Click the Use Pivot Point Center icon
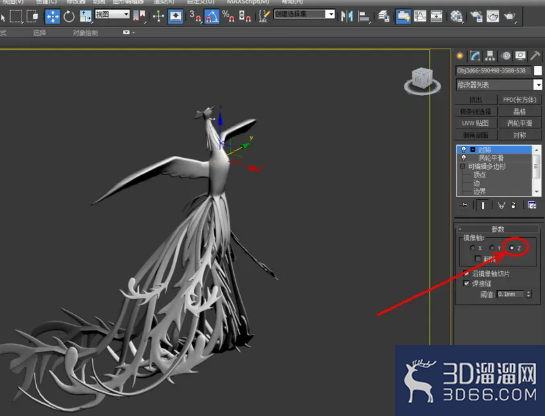The height and width of the screenshot is (416, 545). coord(139,16)
